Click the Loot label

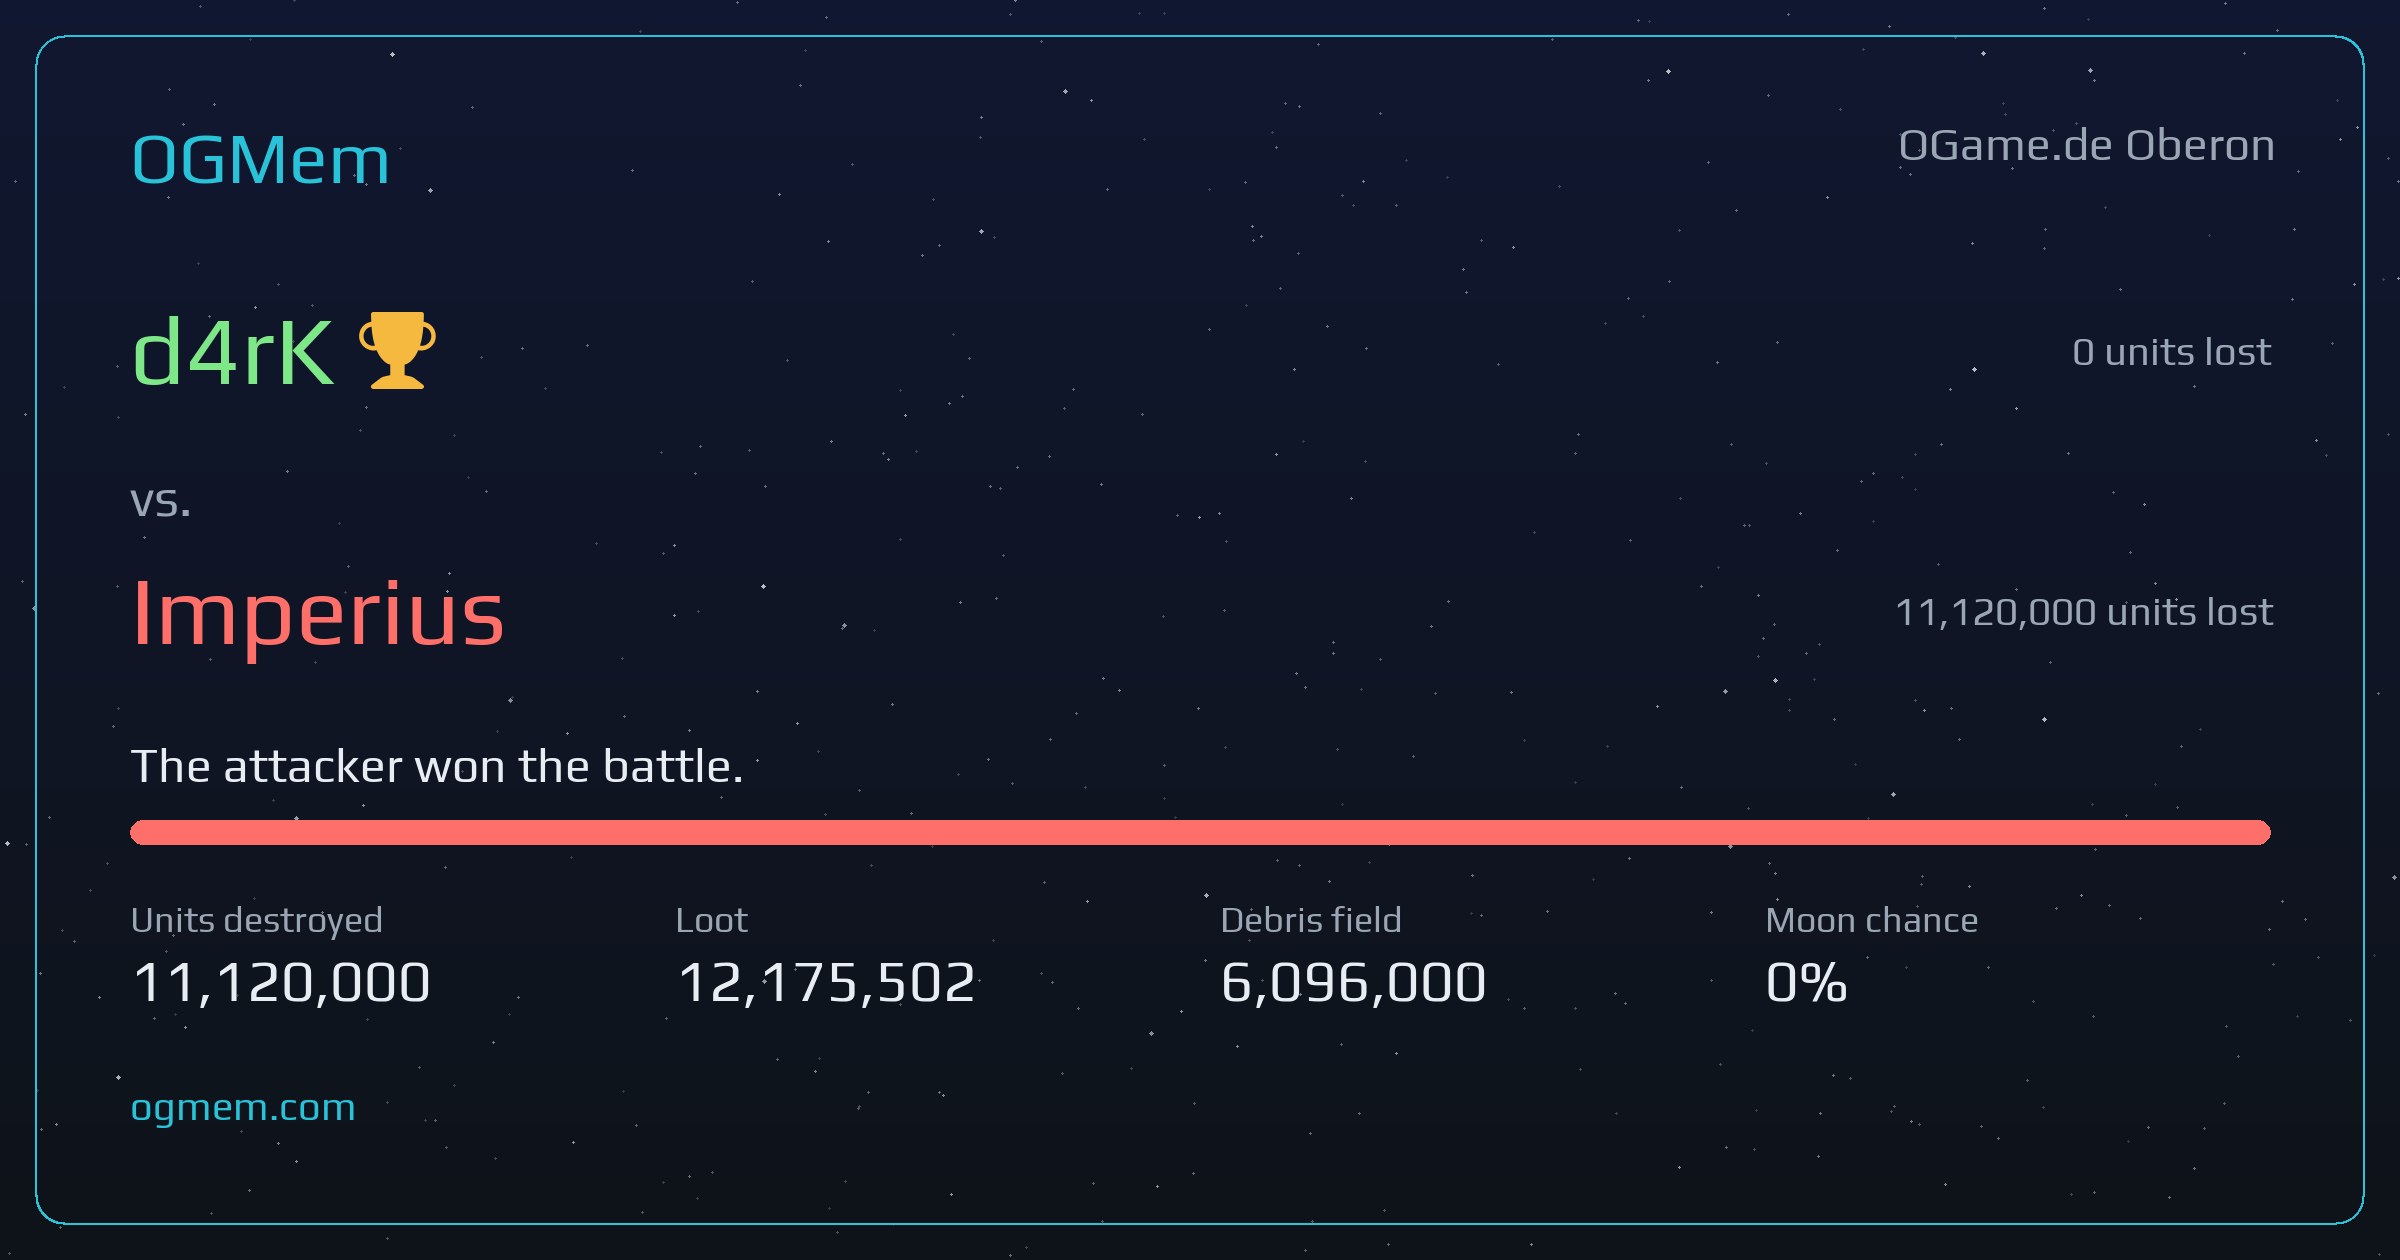711,920
